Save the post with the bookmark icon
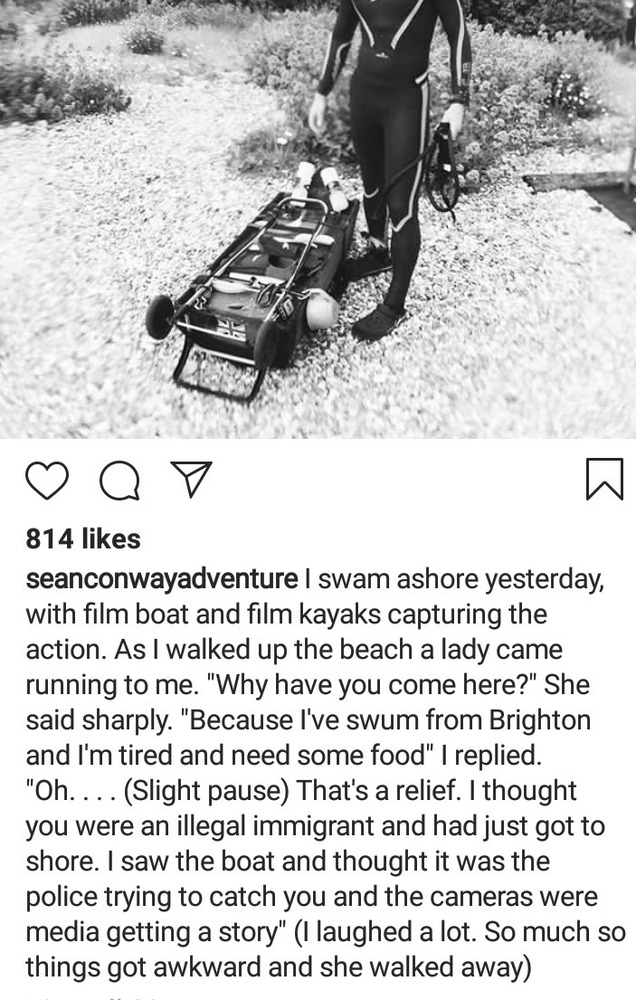This screenshot has height=1000, width=636. pos(604,478)
